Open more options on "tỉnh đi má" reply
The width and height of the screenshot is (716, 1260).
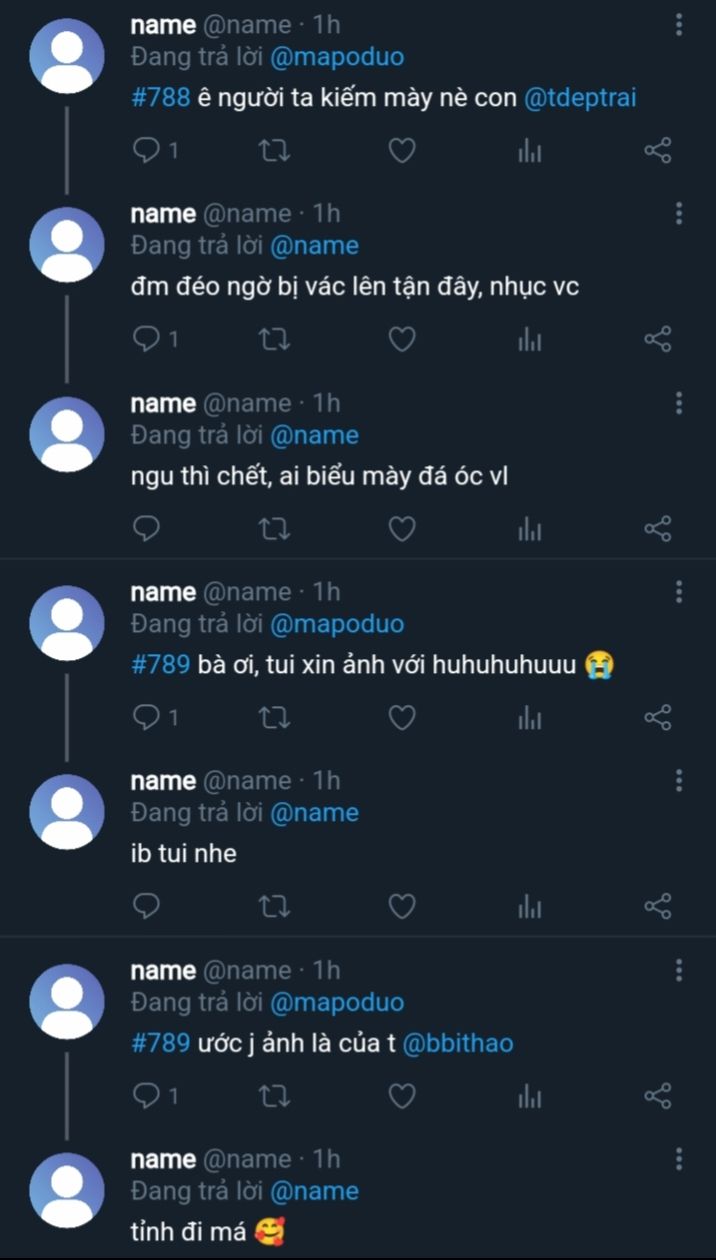coord(679,1160)
